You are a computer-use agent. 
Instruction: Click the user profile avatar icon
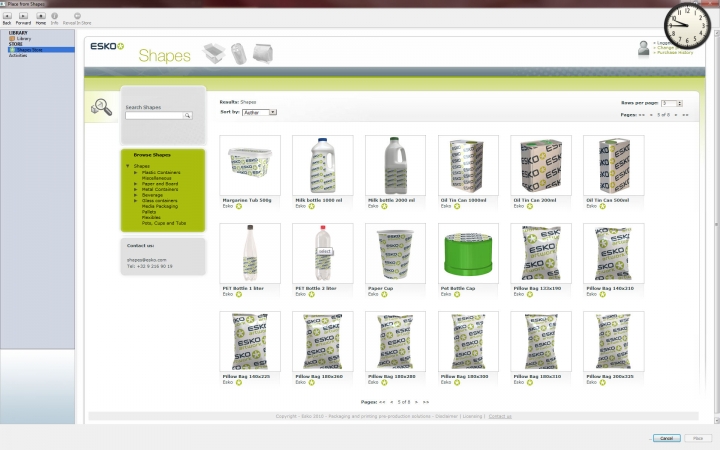tap(644, 48)
